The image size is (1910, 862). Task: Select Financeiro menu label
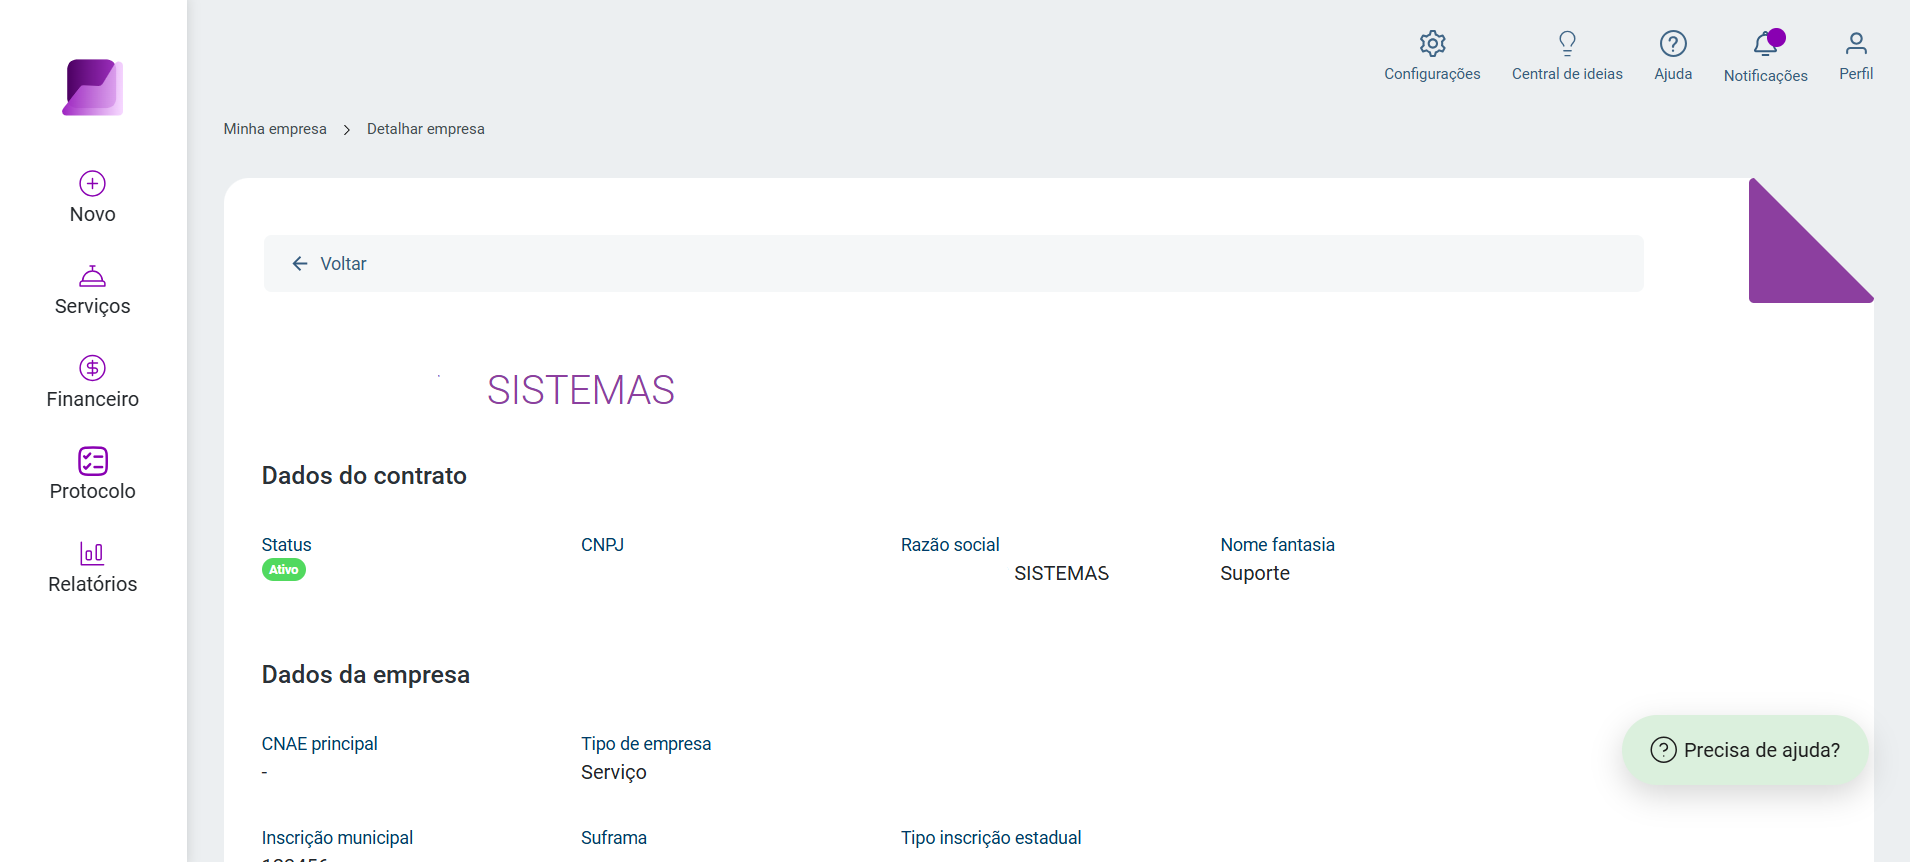[x=93, y=399]
